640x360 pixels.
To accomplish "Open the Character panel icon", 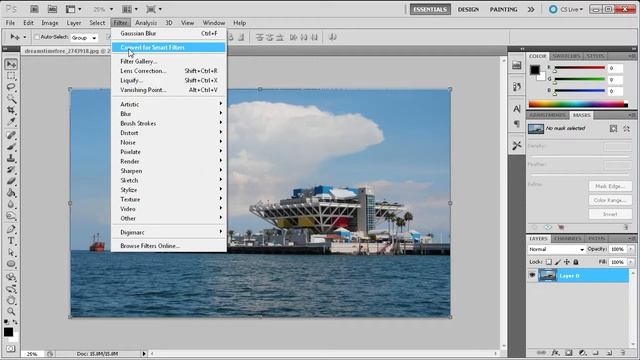I will point(517,109).
